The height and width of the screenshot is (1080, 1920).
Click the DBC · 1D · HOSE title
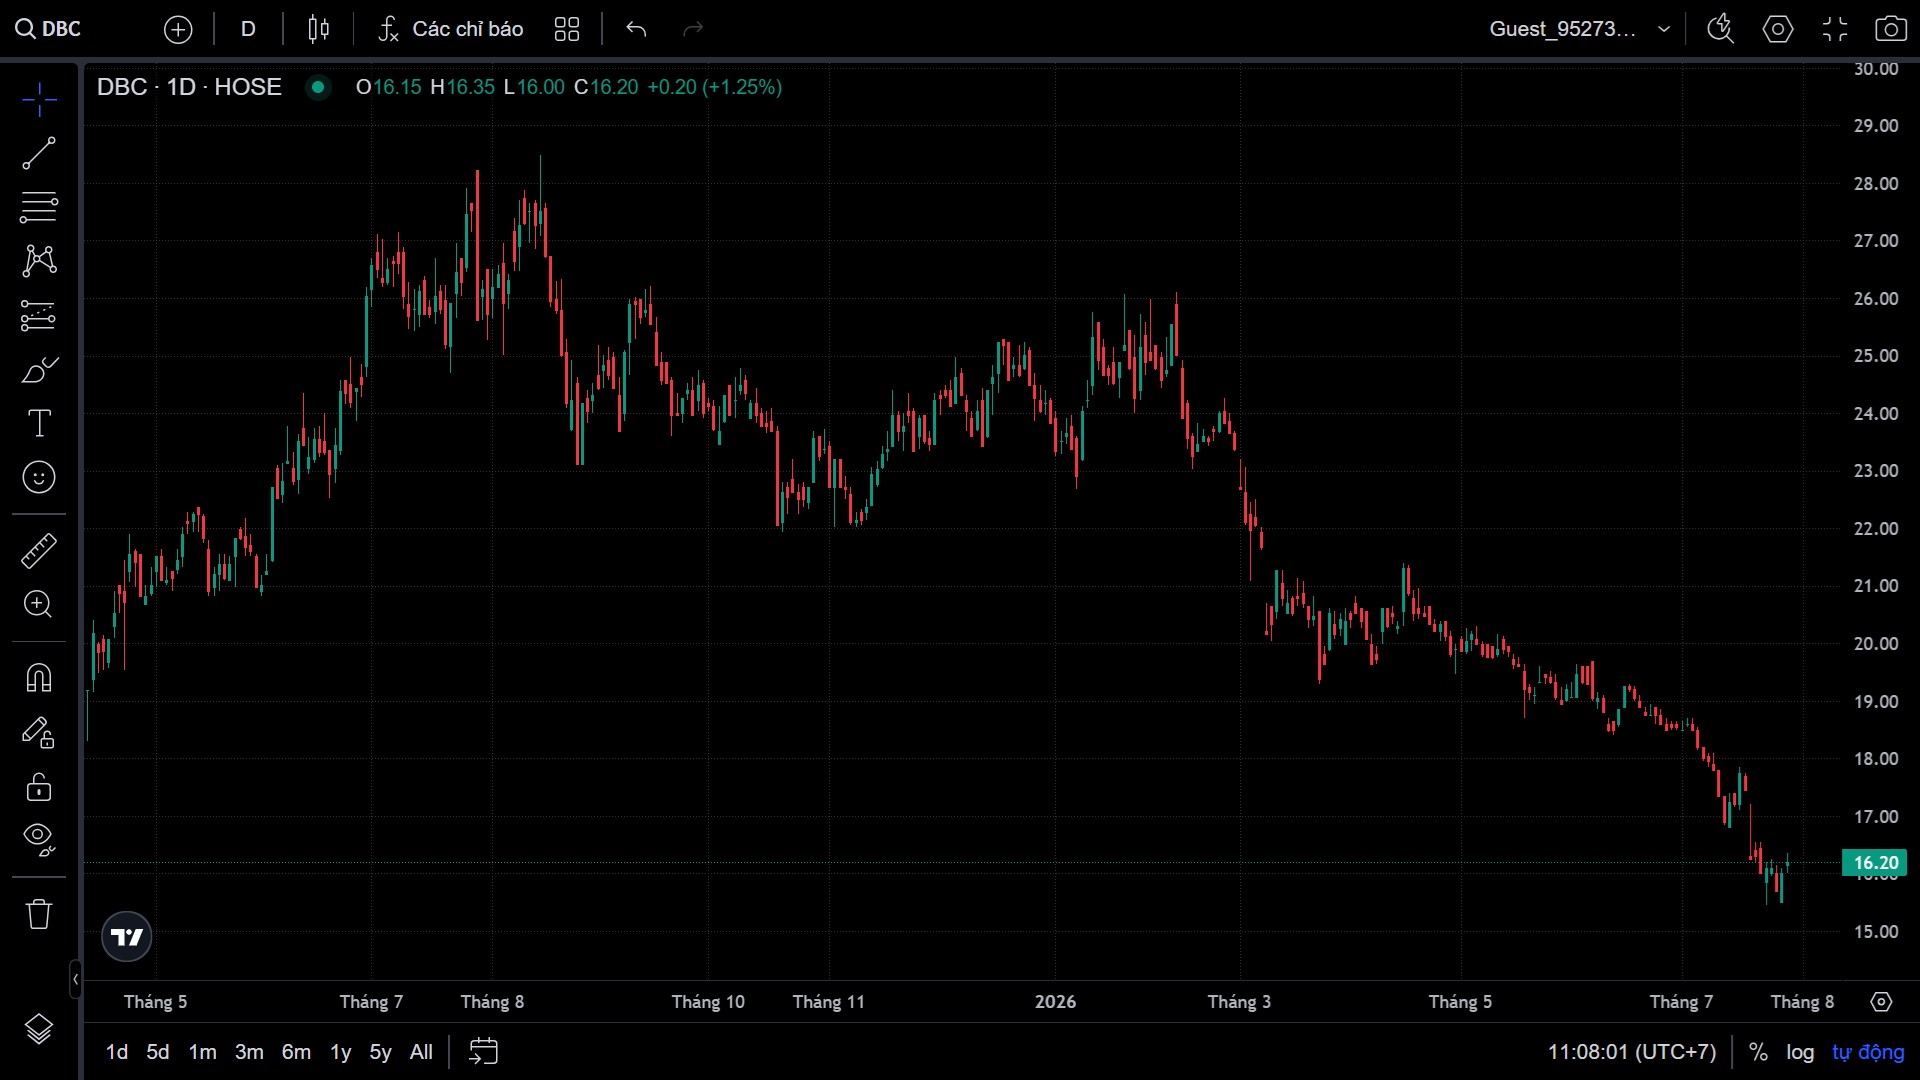189,87
